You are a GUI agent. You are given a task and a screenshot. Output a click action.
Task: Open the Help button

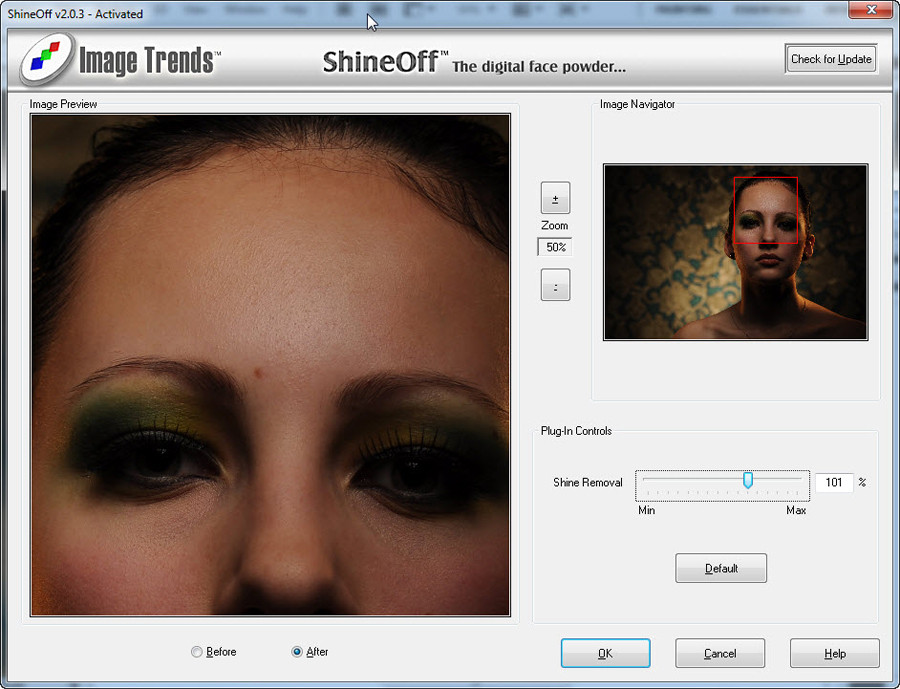click(x=835, y=653)
